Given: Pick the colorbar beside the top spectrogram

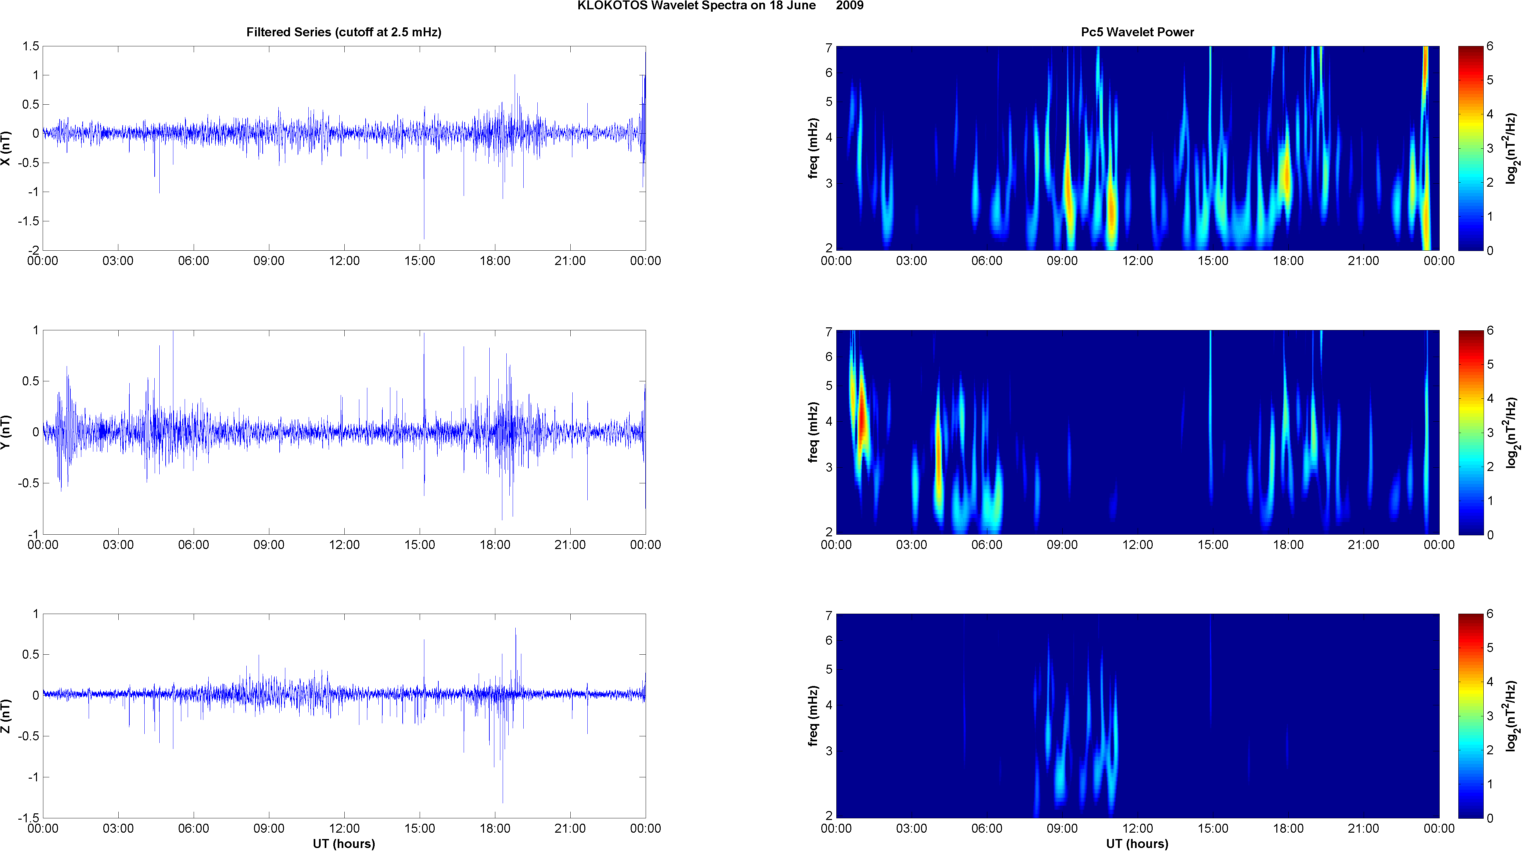Looking at the screenshot, I should click(x=1471, y=148).
